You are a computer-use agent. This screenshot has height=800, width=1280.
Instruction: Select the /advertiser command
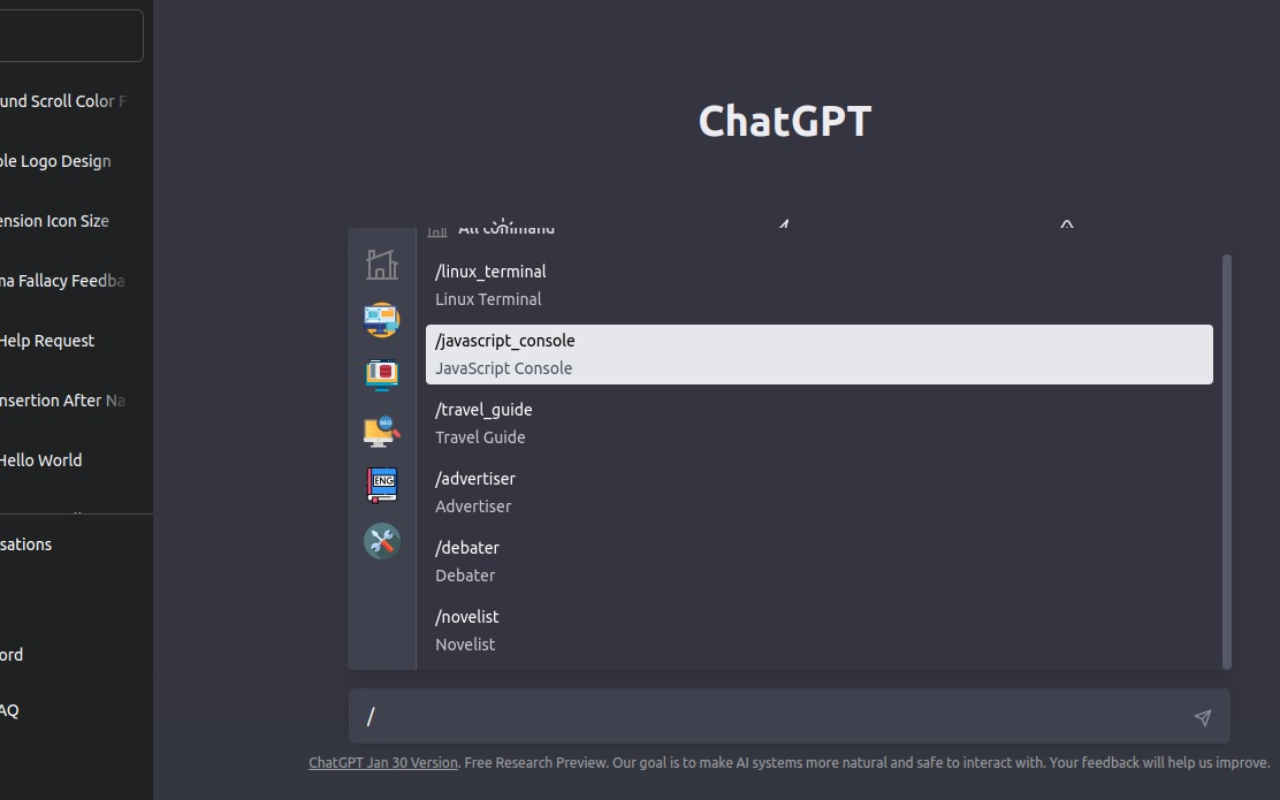(819, 492)
